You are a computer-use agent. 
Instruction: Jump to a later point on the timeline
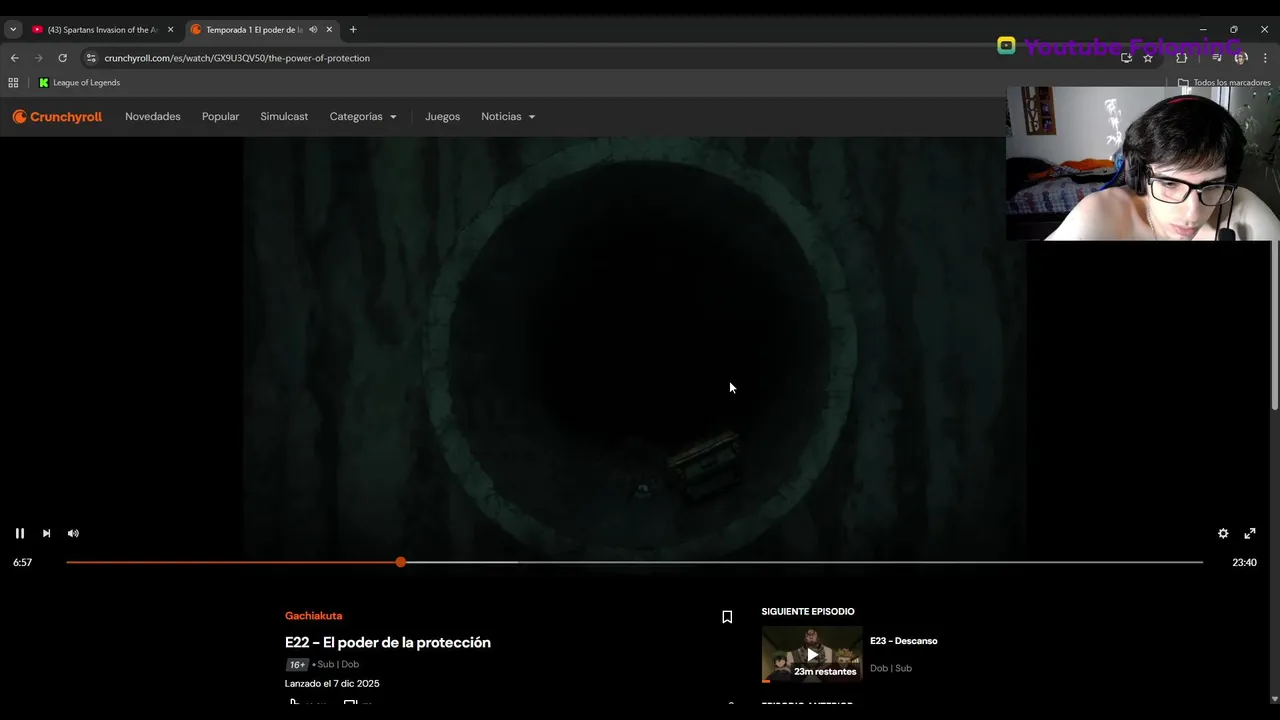[800, 562]
